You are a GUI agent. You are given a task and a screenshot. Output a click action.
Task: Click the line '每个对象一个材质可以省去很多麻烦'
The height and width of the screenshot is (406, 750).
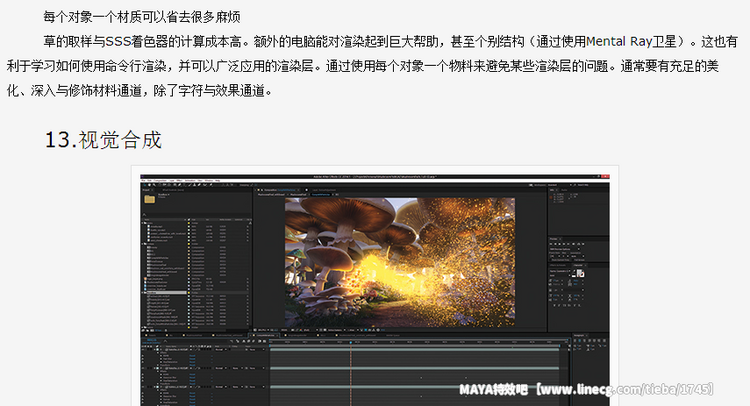(142, 17)
